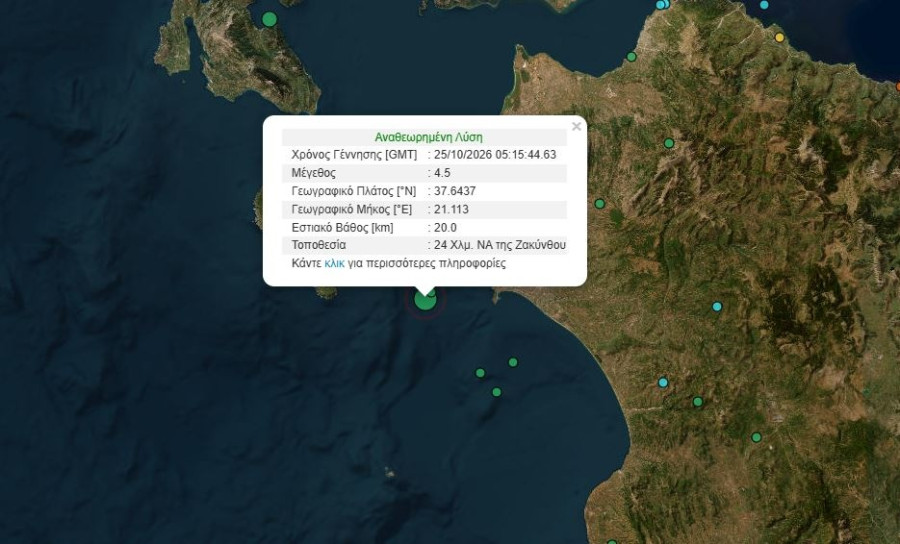The image size is (900, 544).
Task: Click the focal depth value '20.0'
Action: tap(445, 228)
